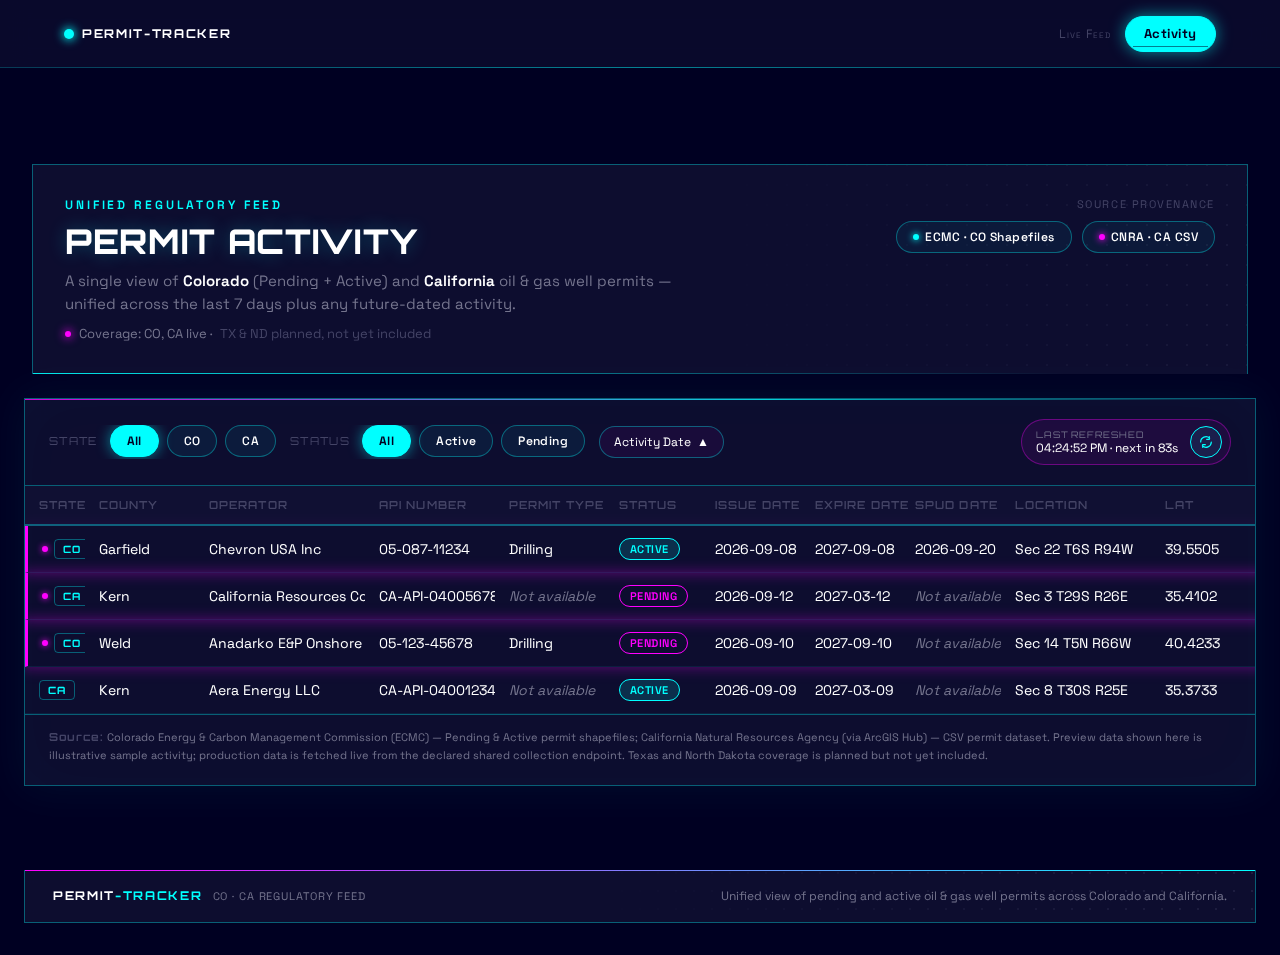Screen dimensions: 1280x955
Task: Sort by the SPUD DATE column header
Action: tap(956, 505)
